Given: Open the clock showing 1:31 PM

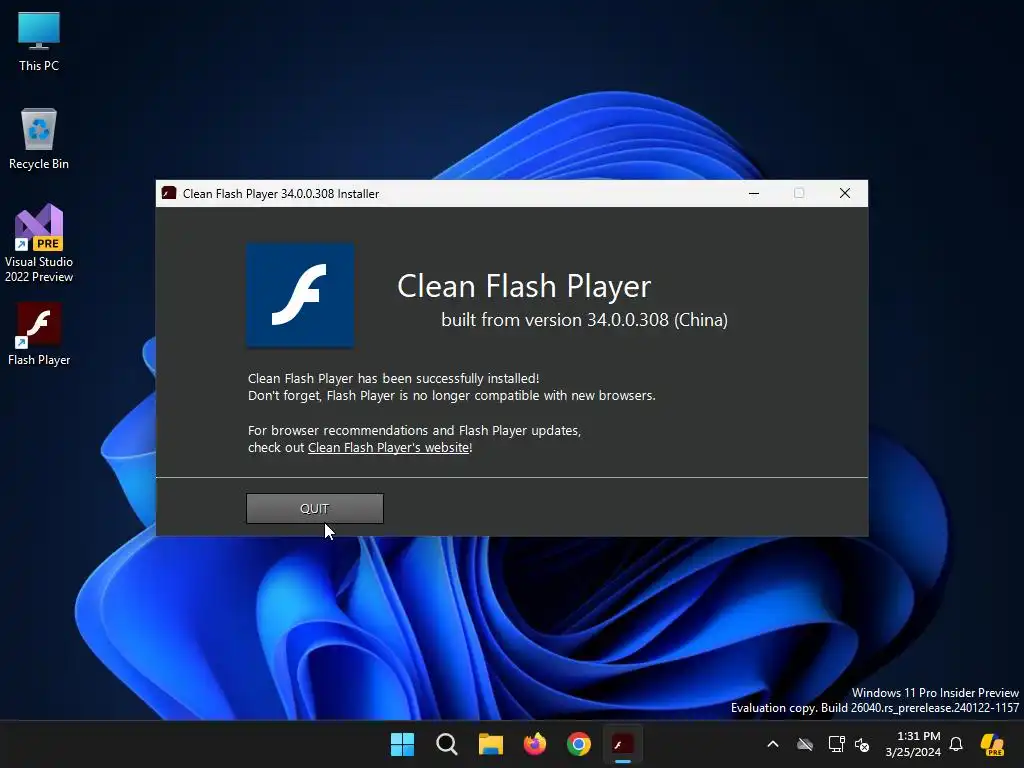Looking at the screenshot, I should pos(913,744).
